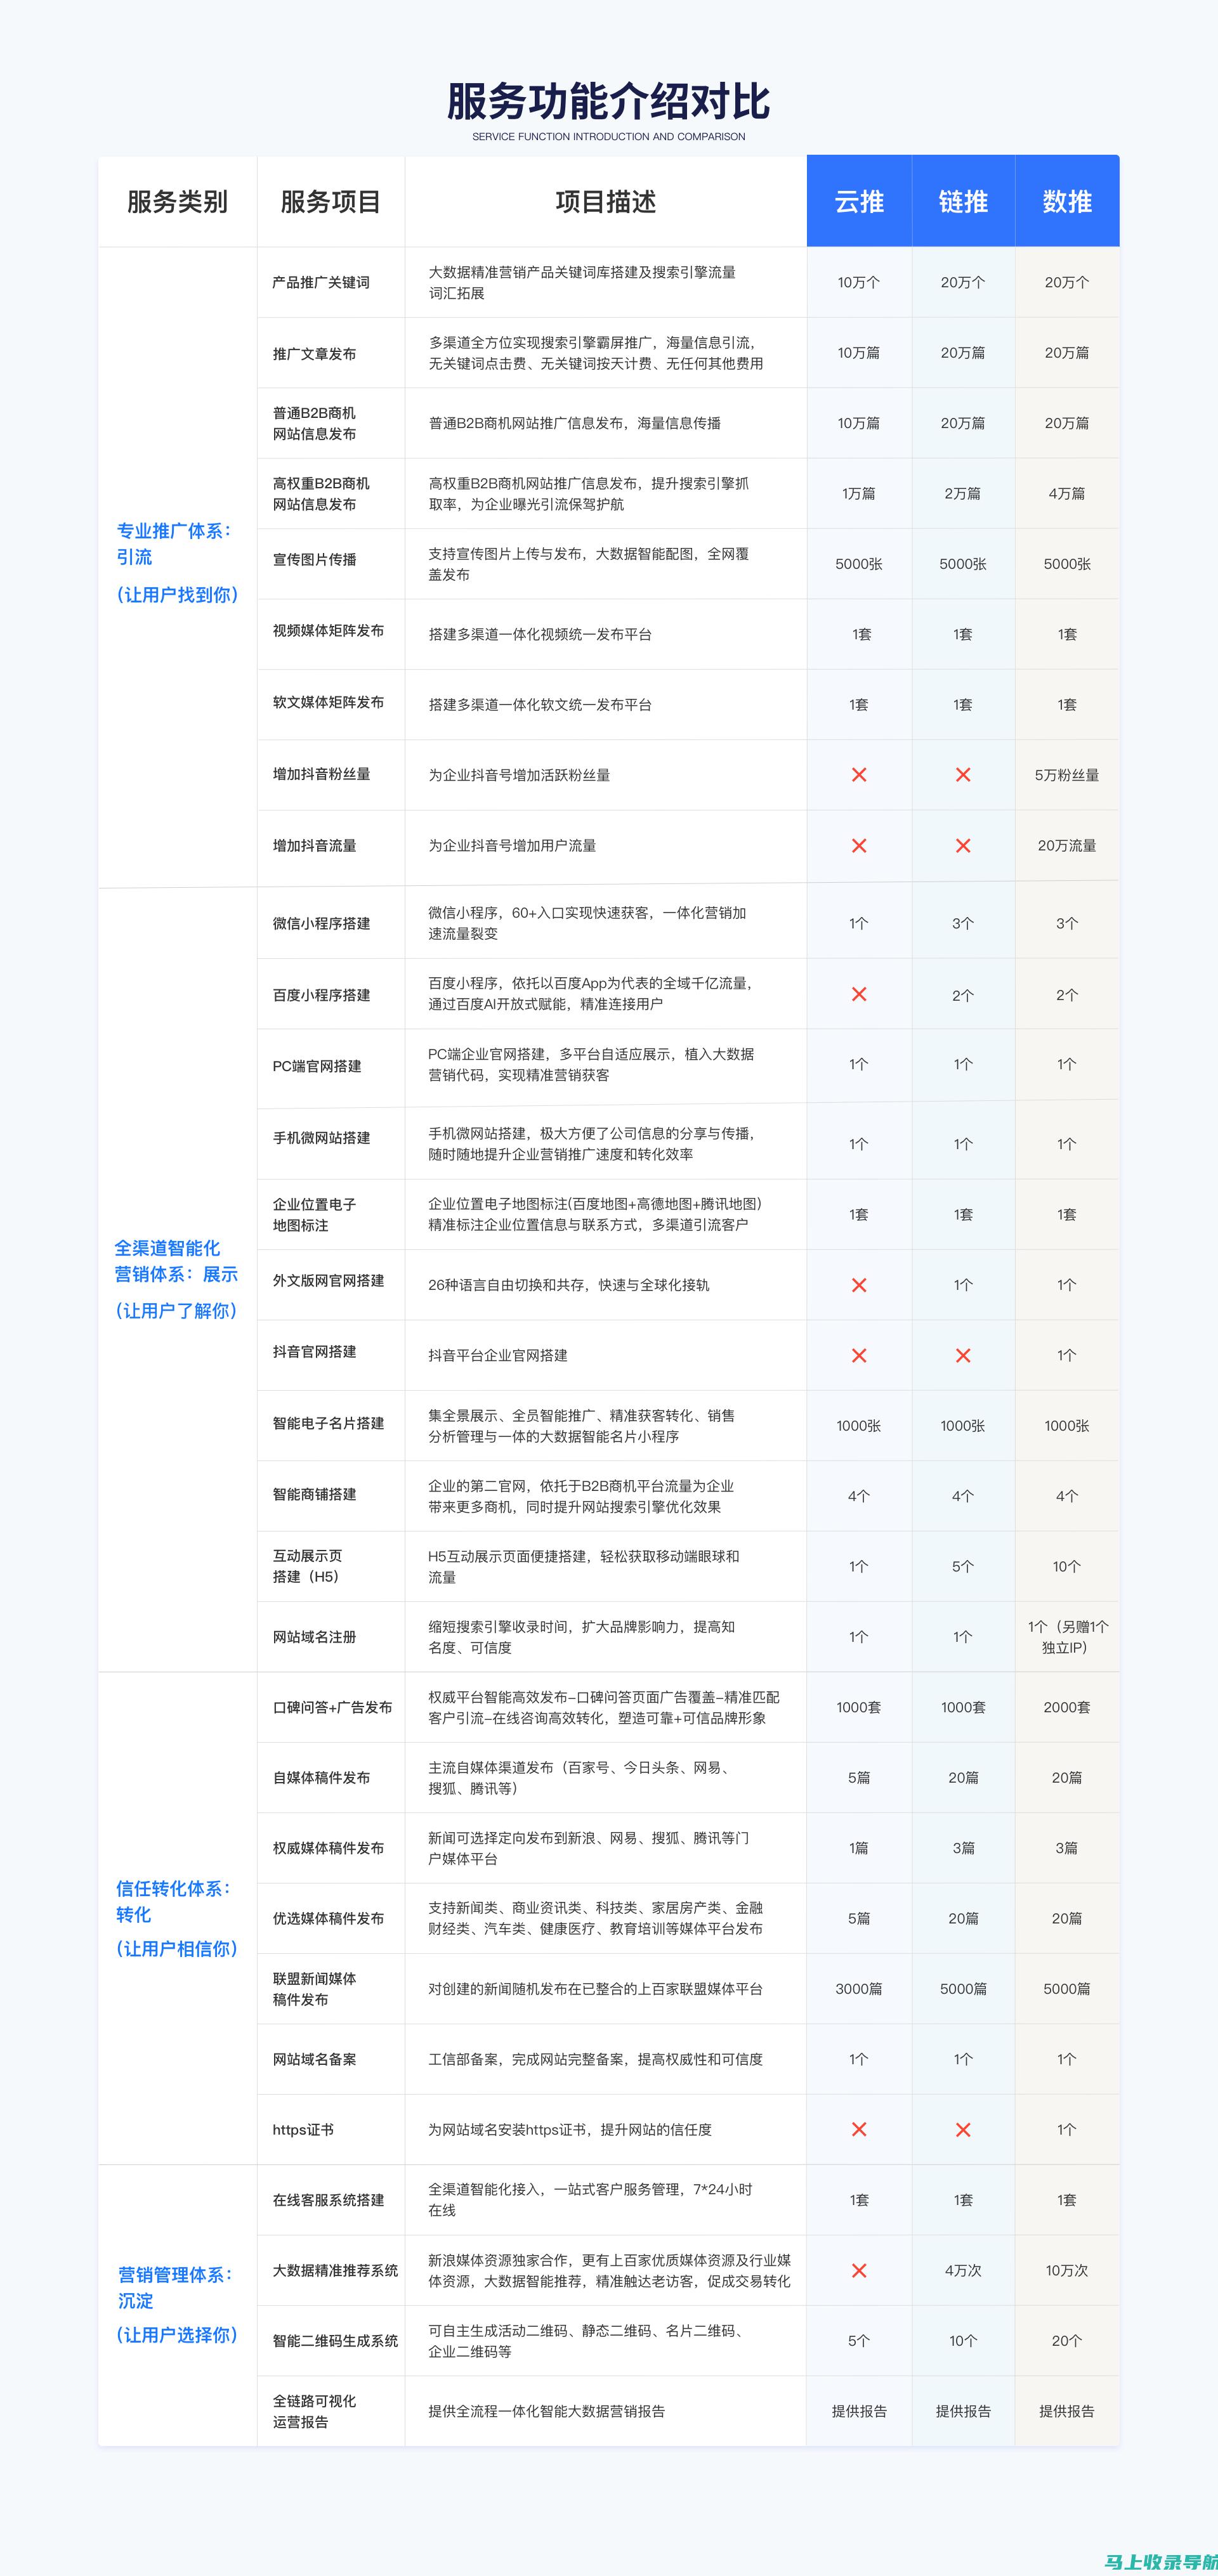Click the 为企业抖音号增加活跃粉丝量 description
This screenshot has height=2576, width=1218.
(519, 775)
